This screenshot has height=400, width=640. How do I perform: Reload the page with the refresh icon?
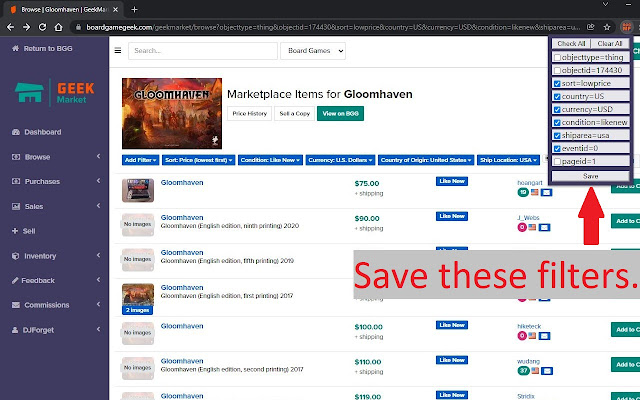tap(42, 27)
